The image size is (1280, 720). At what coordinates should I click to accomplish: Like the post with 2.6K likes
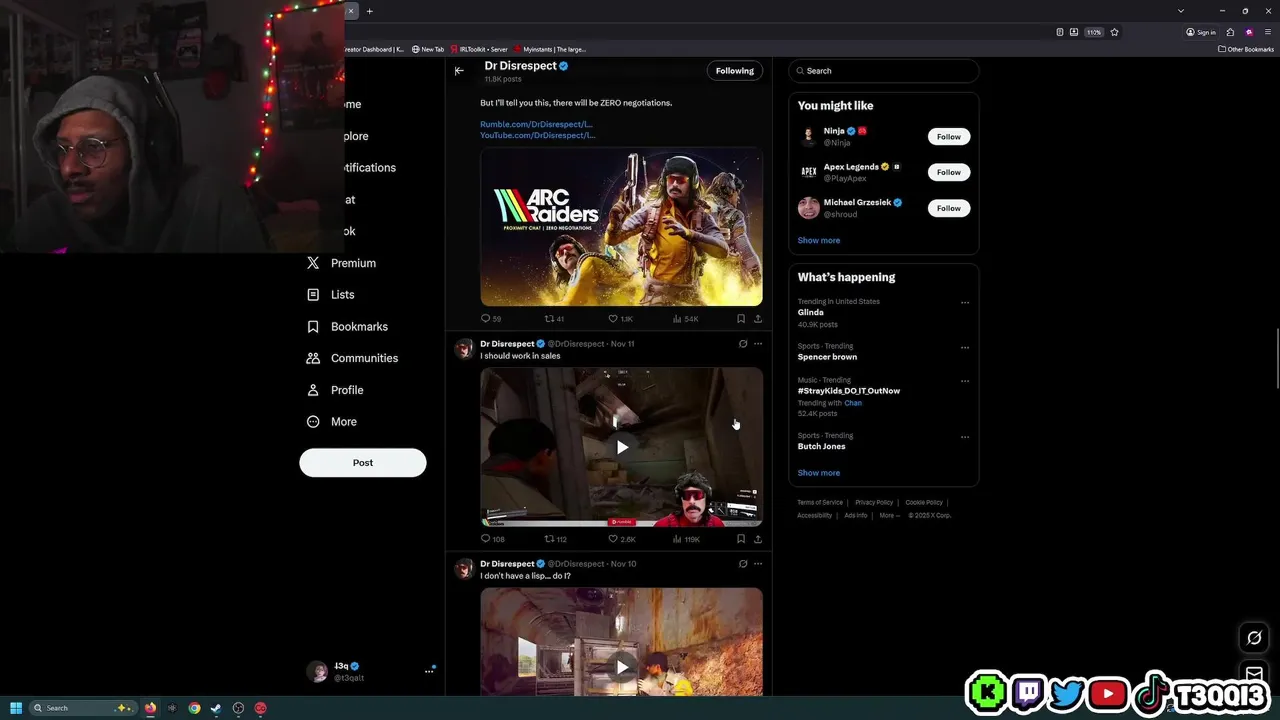tap(621, 539)
